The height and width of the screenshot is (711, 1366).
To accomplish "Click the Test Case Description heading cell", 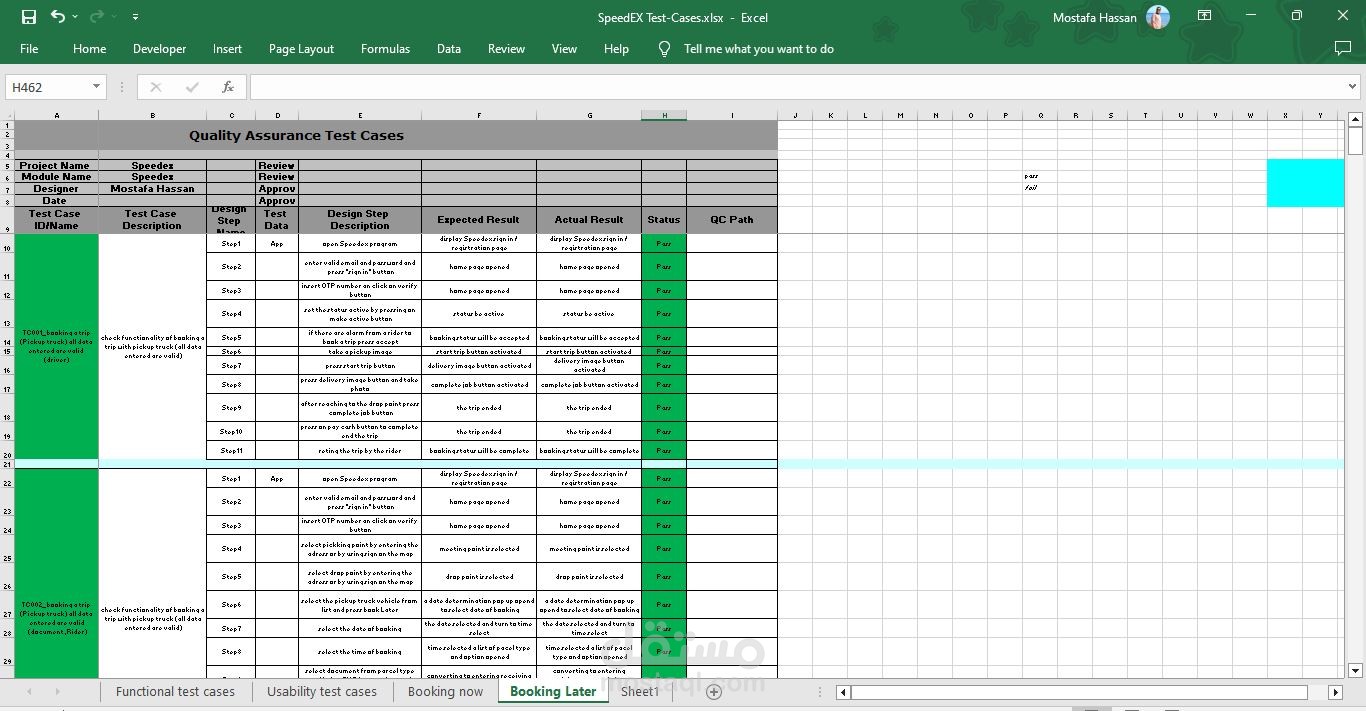I will coord(152,220).
